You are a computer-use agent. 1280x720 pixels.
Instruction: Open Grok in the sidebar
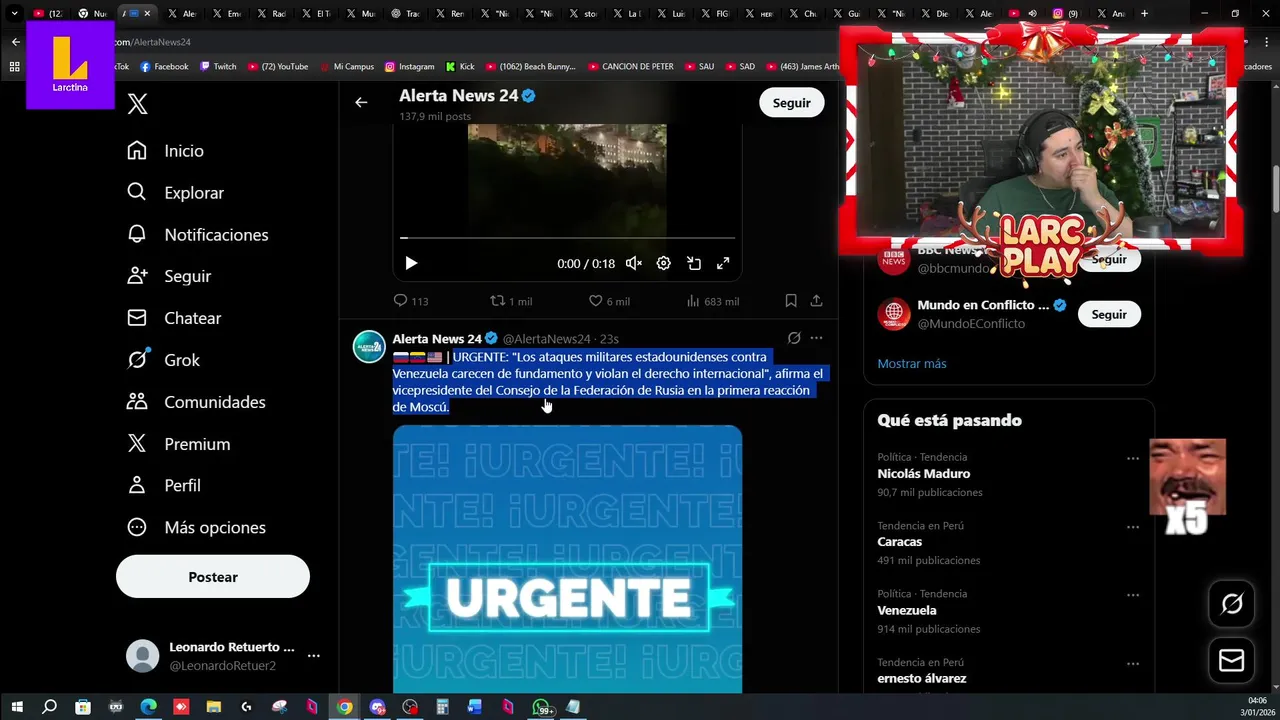(x=163, y=360)
